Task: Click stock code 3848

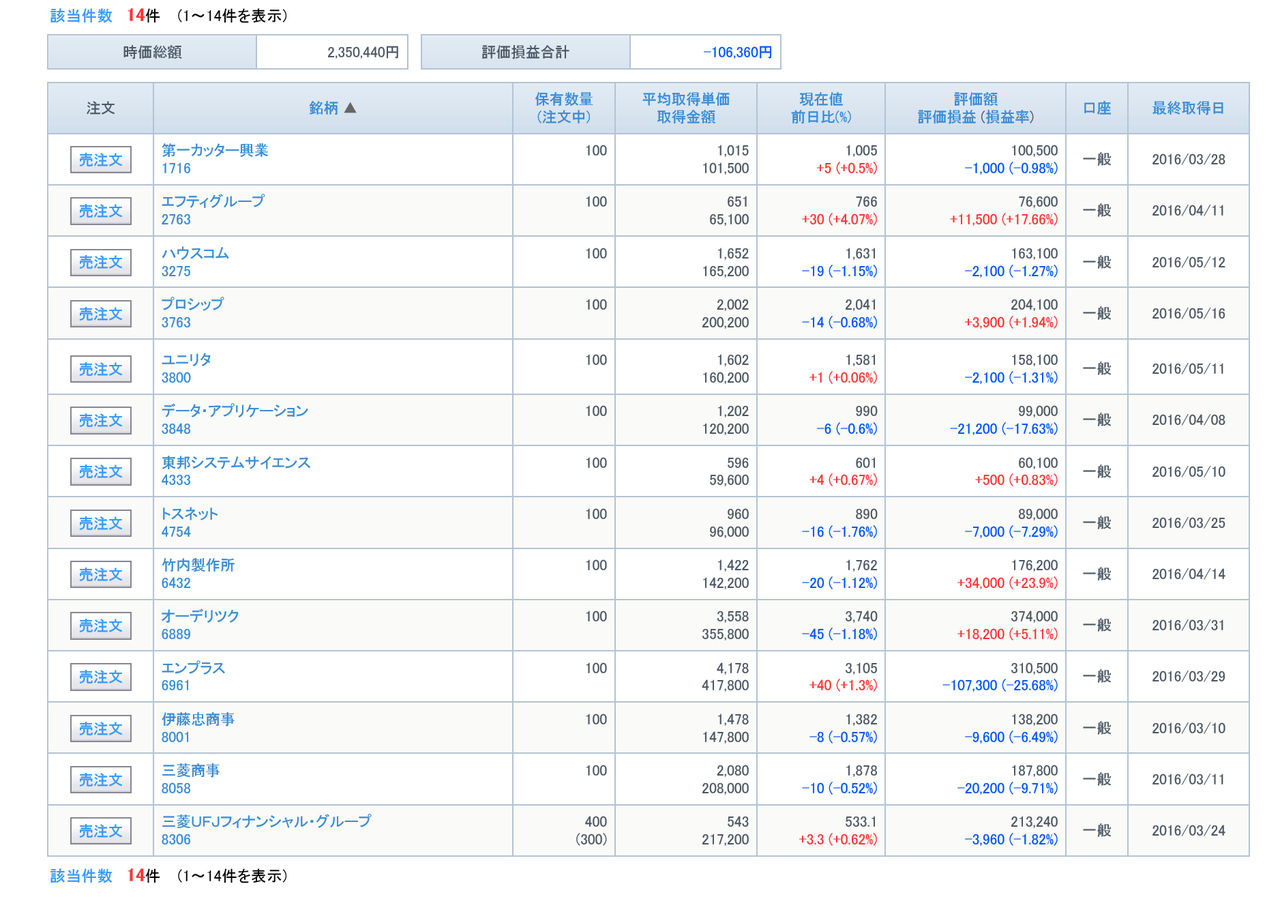Action: [x=176, y=429]
